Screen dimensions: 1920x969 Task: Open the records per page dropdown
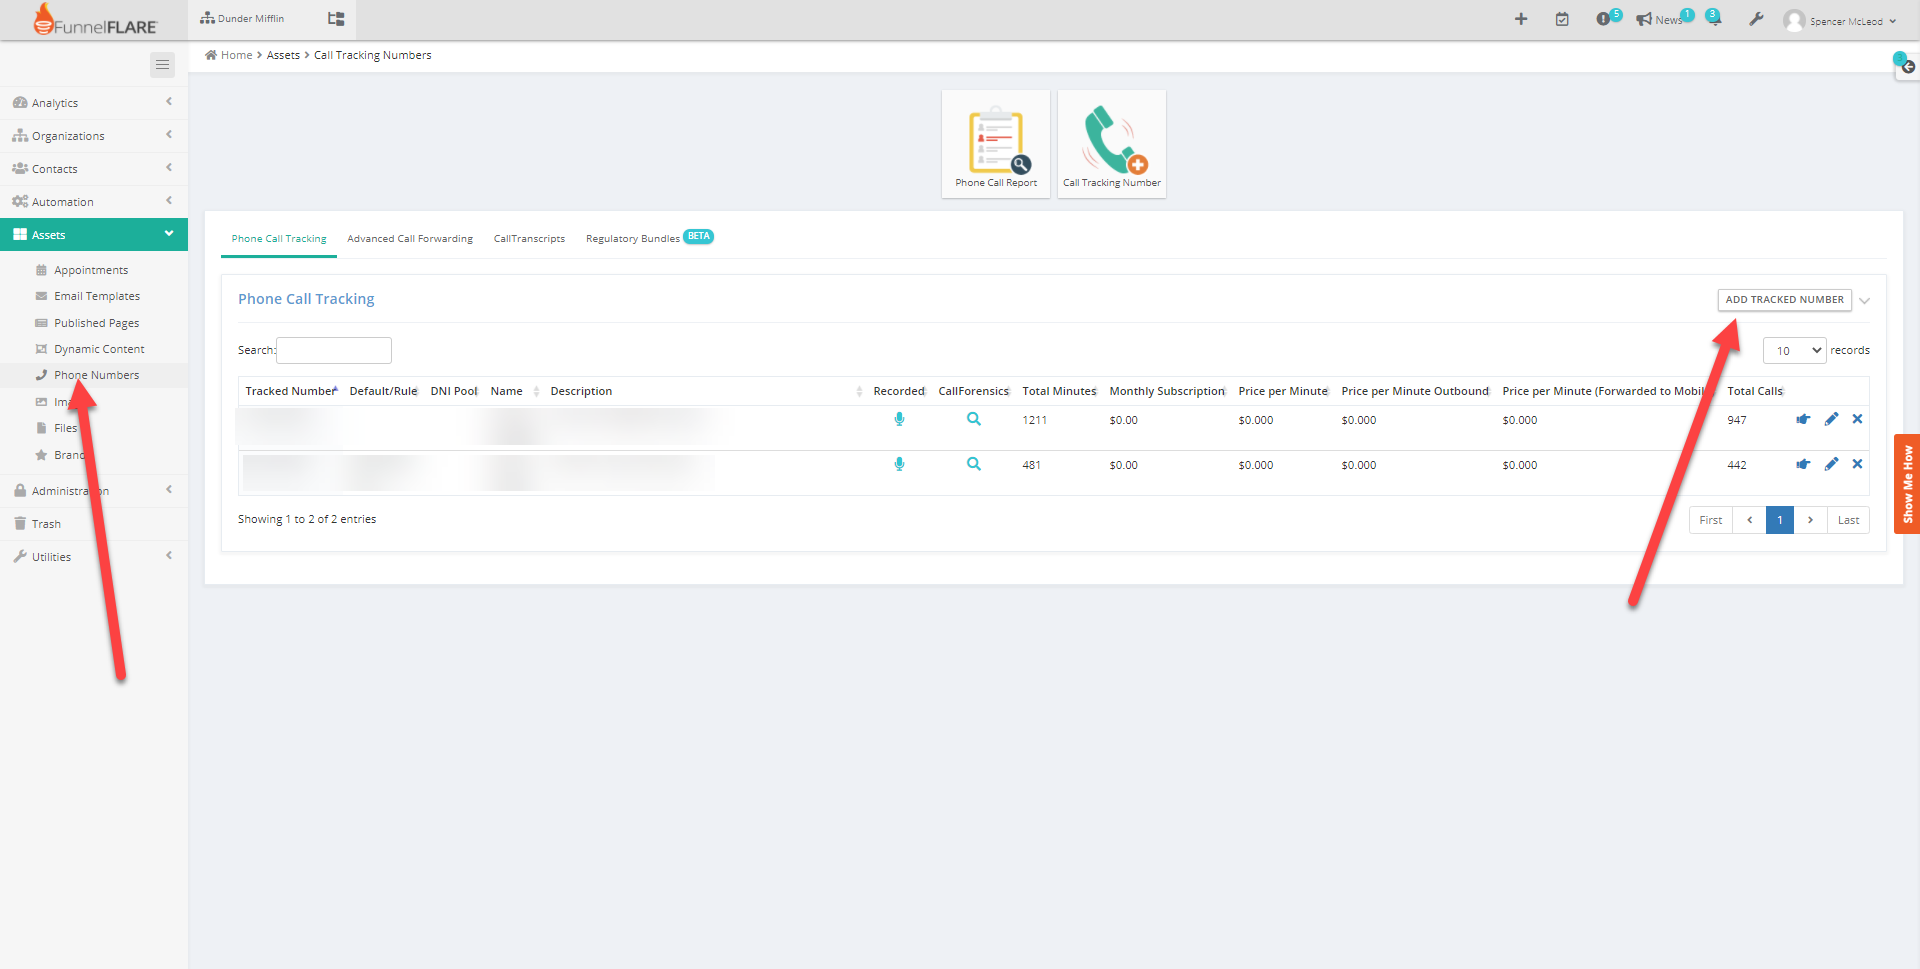tap(1794, 350)
